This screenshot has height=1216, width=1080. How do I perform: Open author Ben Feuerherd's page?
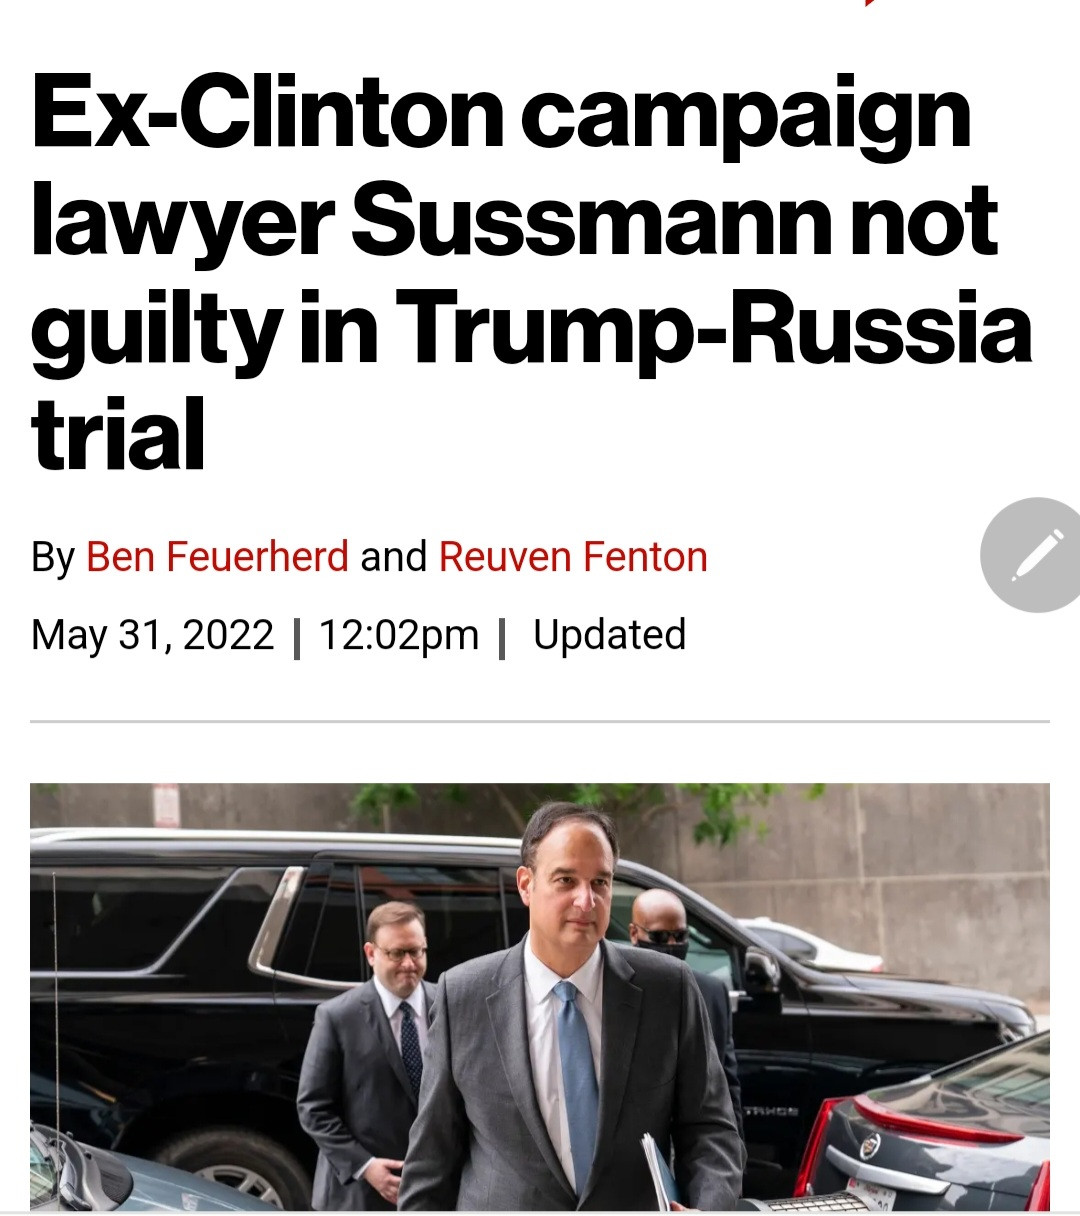coord(217,557)
